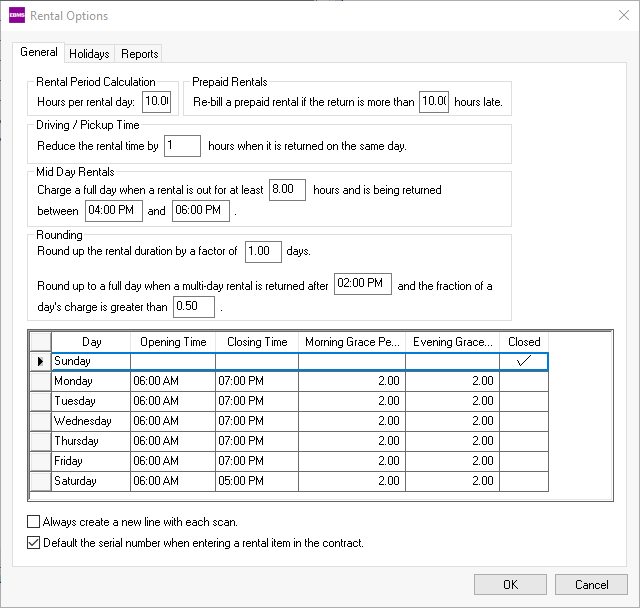Click the app icon in title bar
This screenshot has height=608, width=640.
point(16,16)
